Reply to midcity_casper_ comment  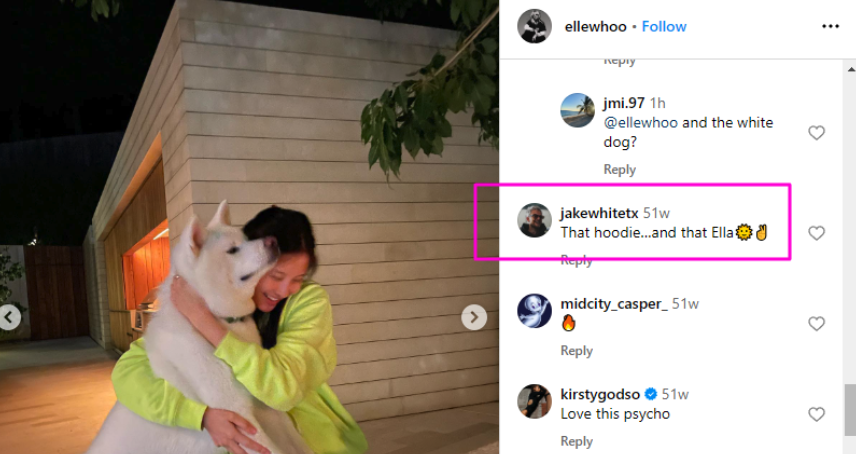pyautogui.click(x=576, y=351)
